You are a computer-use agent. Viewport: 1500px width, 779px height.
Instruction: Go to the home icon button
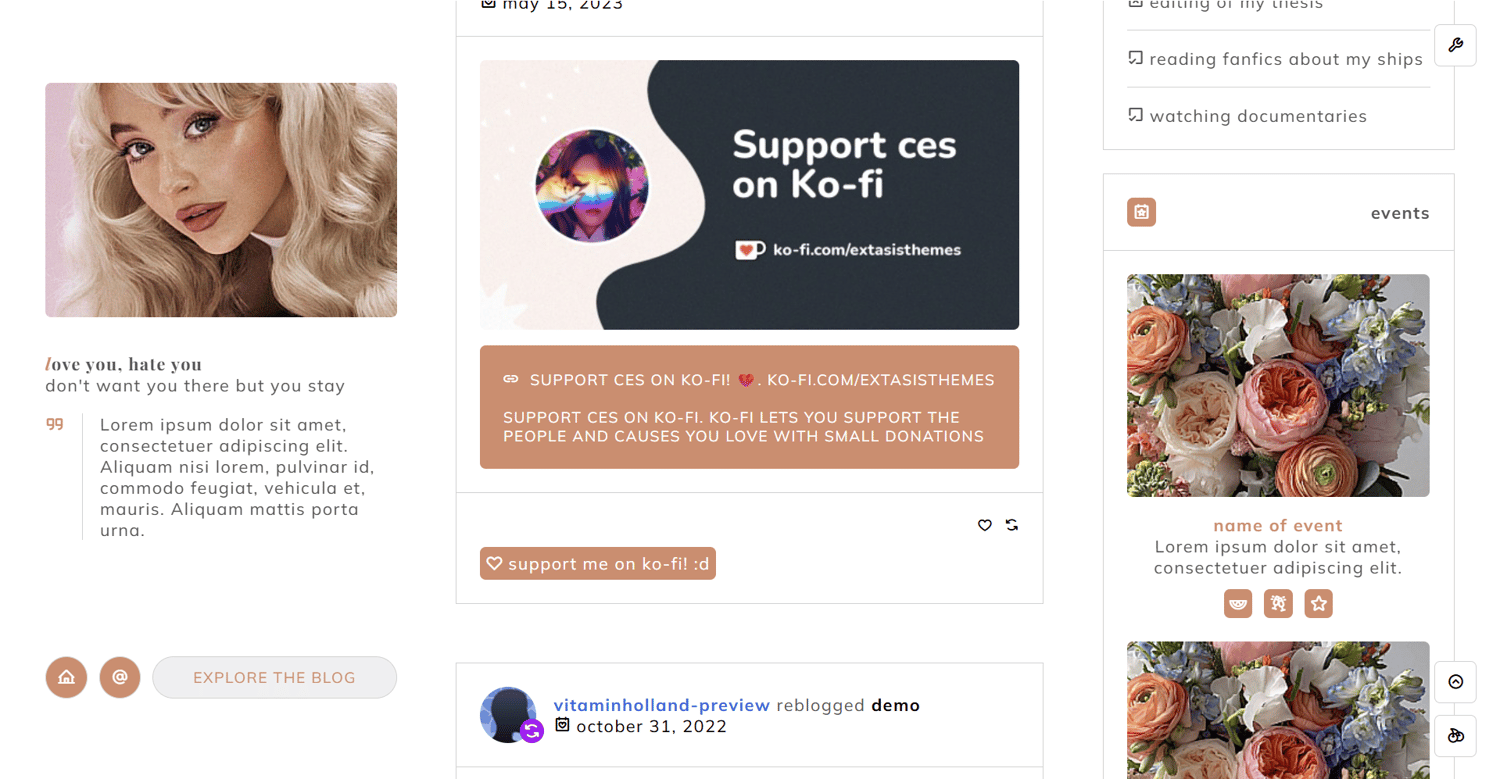(66, 677)
